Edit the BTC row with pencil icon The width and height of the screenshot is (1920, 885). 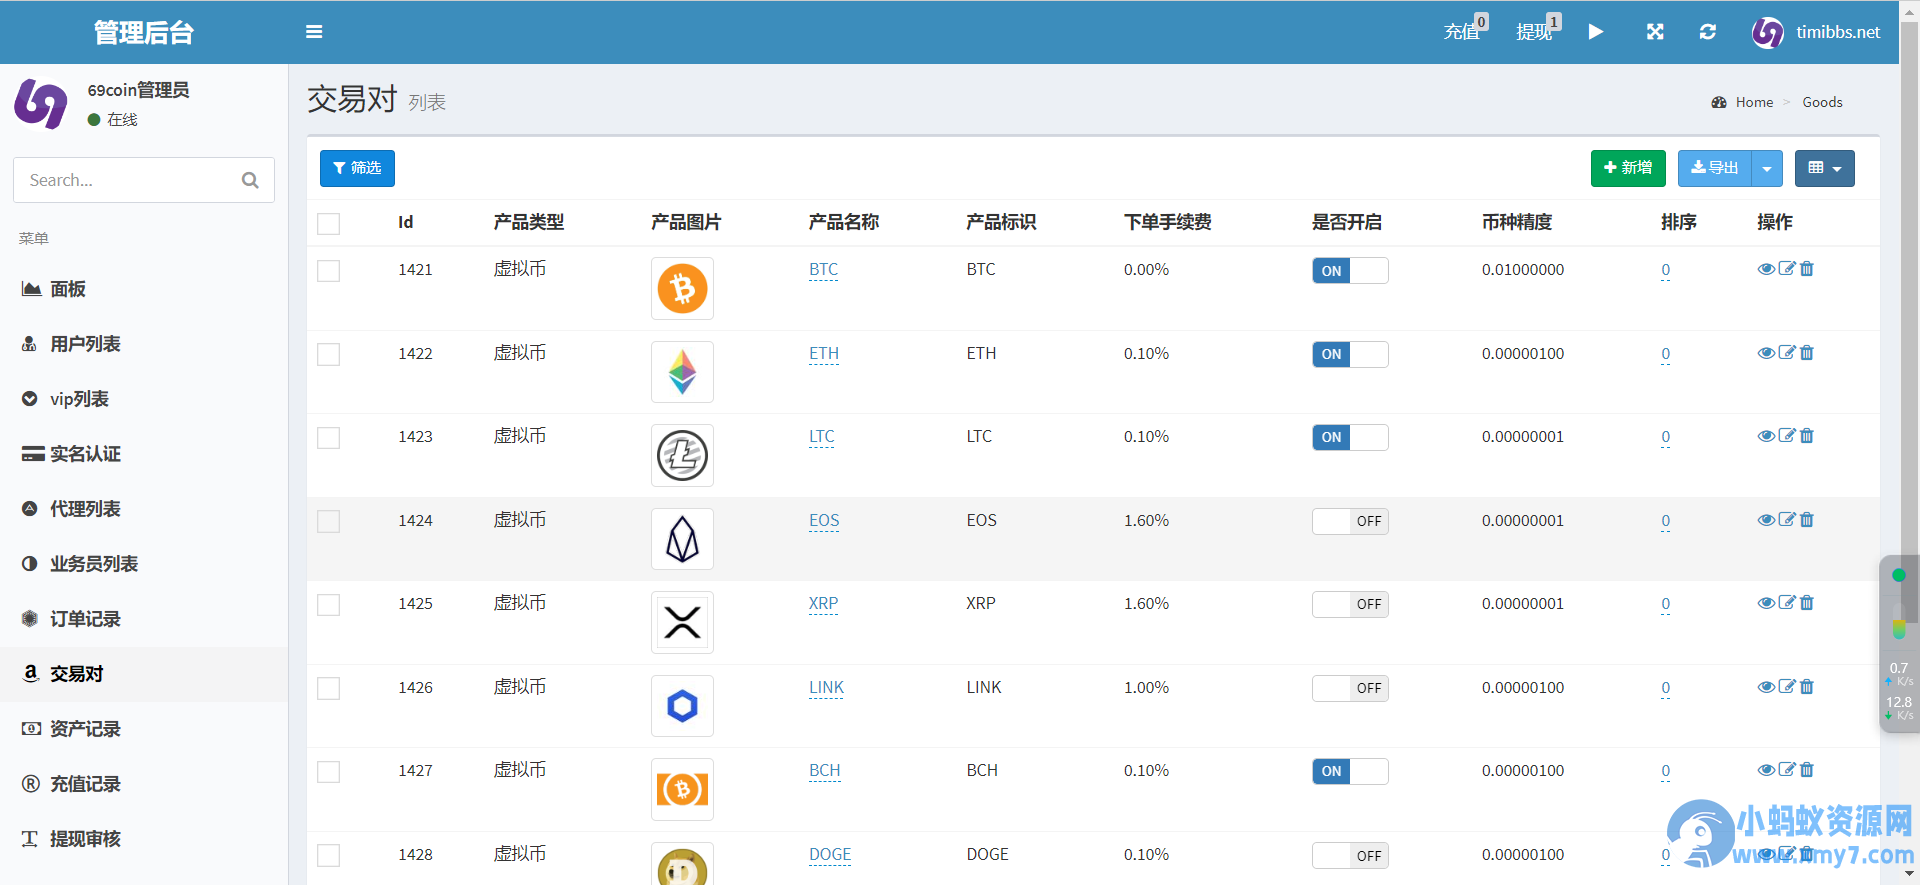click(1787, 269)
